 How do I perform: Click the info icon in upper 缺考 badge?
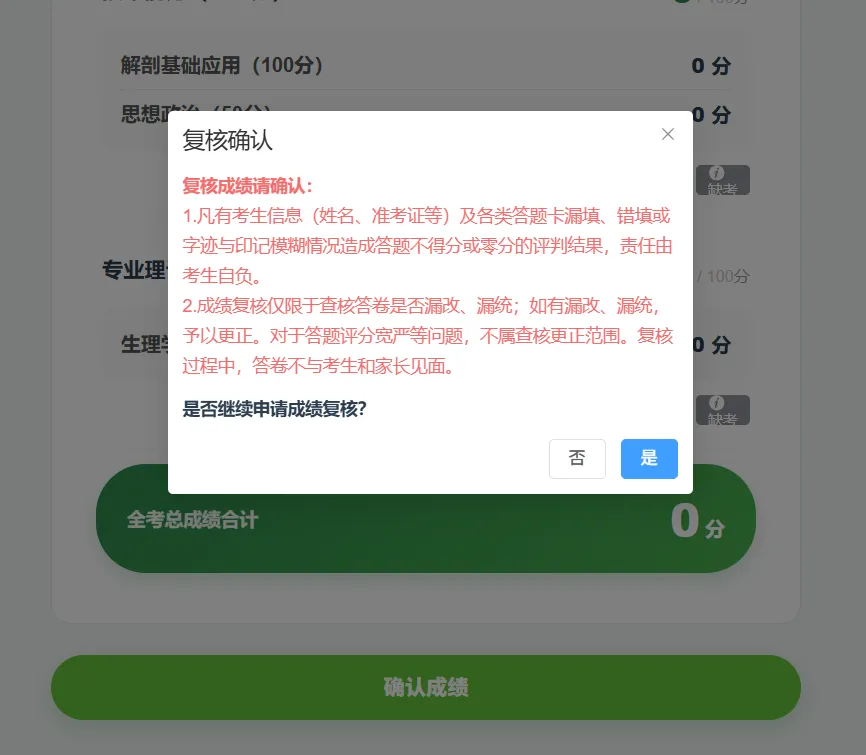point(716,173)
